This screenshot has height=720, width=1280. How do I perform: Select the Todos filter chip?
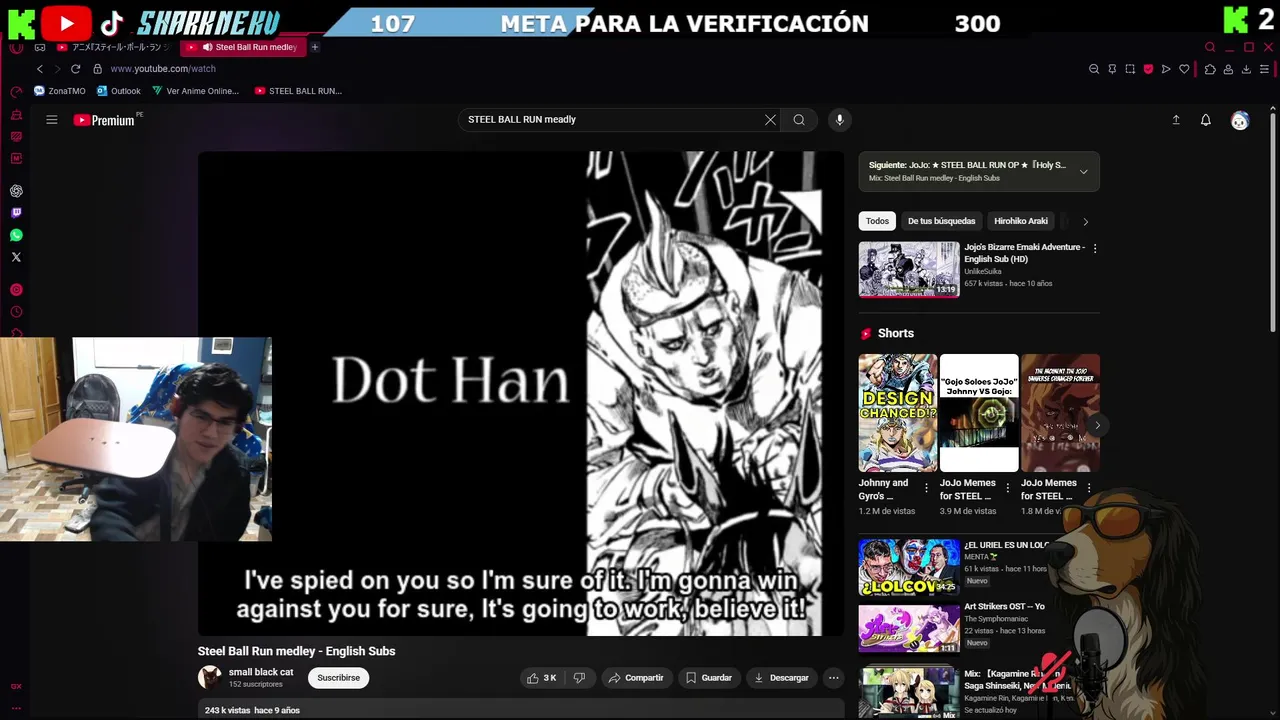click(x=877, y=221)
